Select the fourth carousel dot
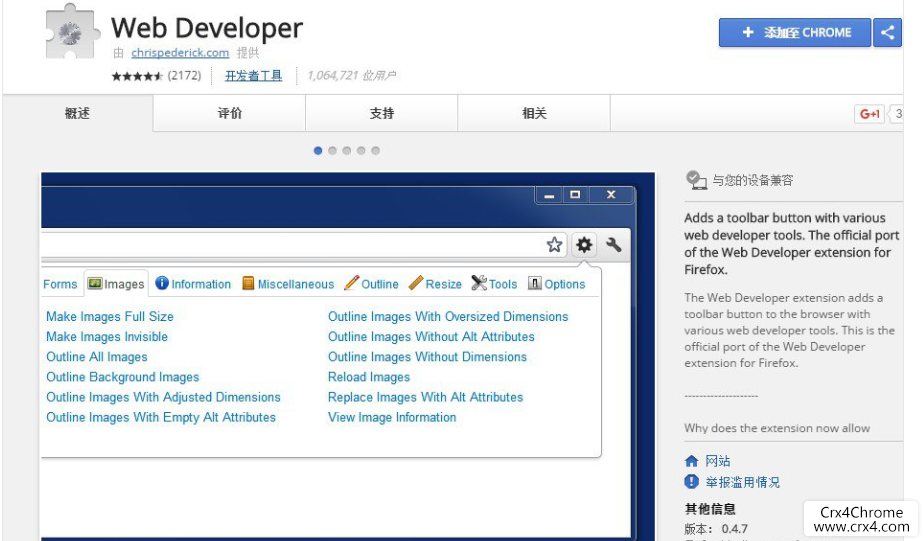923x541 pixels. 361,151
